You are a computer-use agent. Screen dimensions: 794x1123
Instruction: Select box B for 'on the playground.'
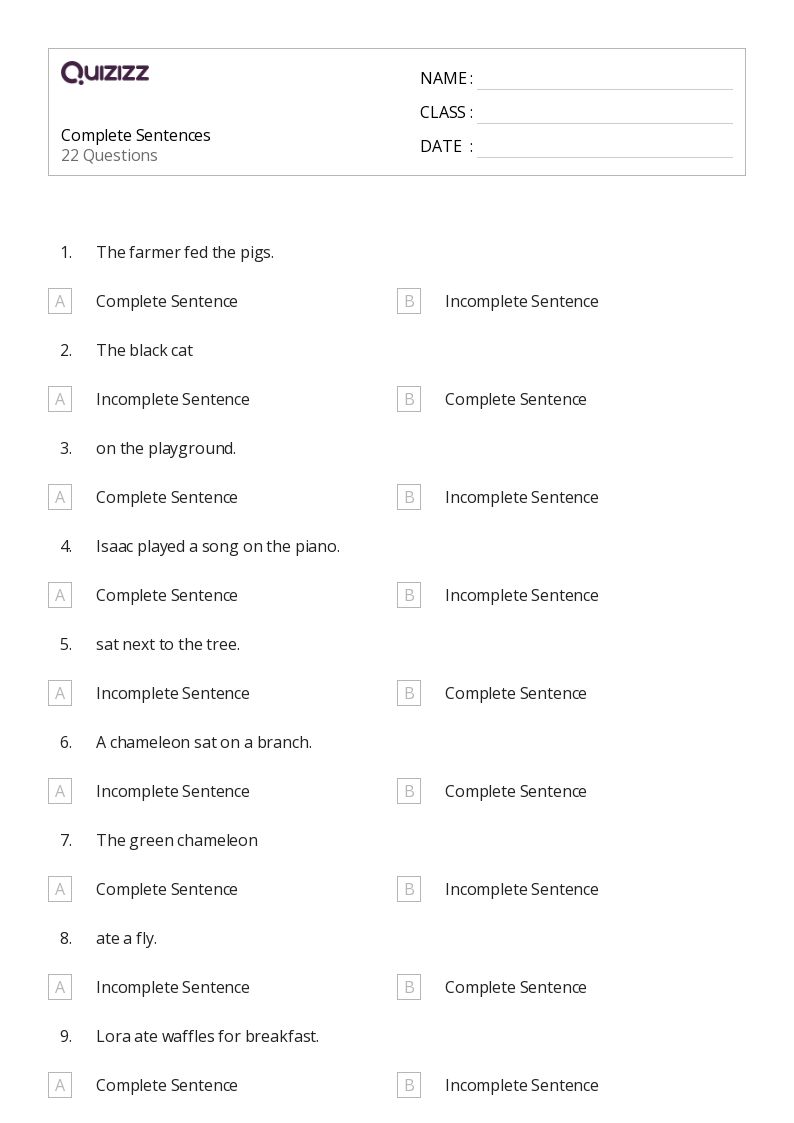point(409,497)
